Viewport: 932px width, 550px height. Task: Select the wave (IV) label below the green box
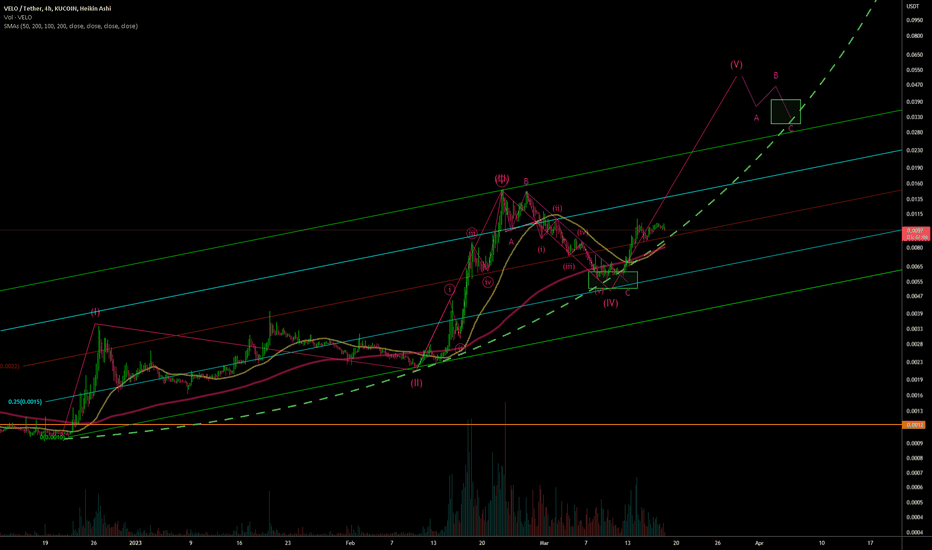610,303
